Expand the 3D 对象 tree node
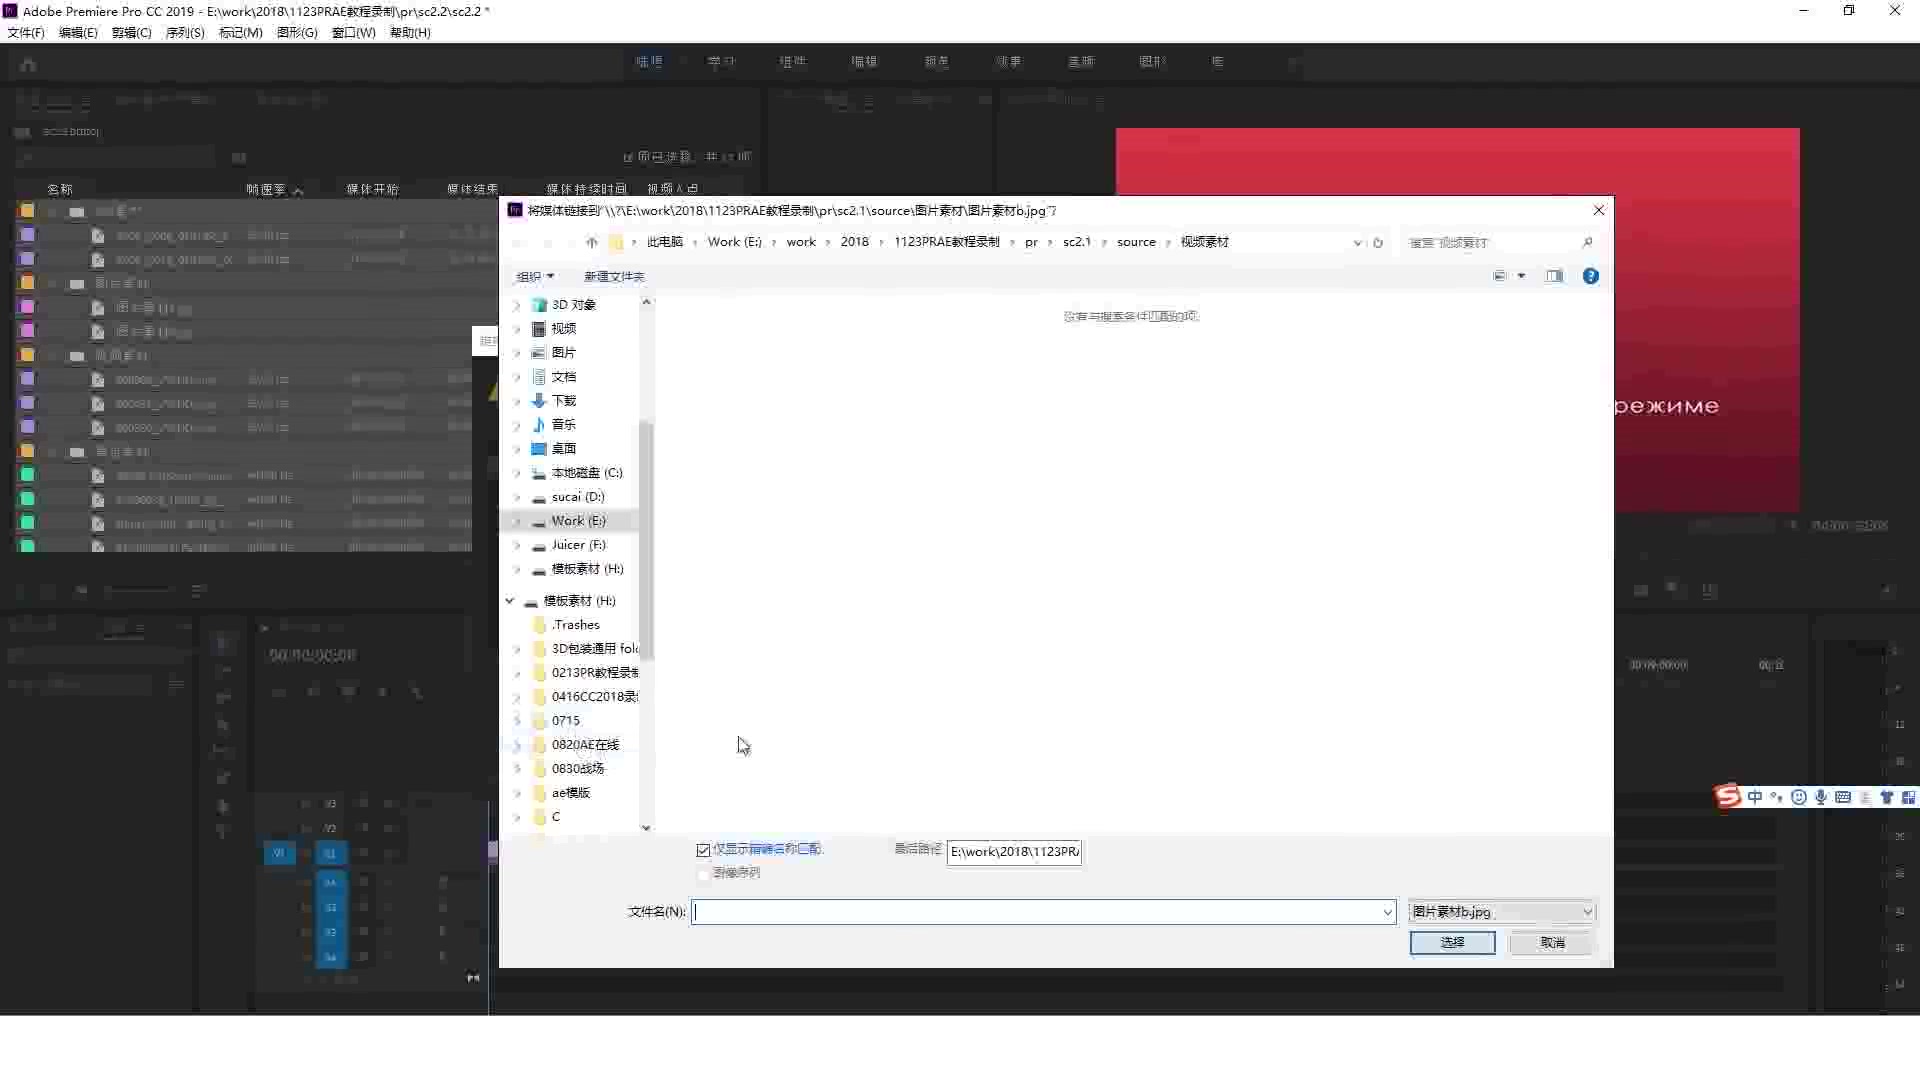The width and height of the screenshot is (1920, 1080). (517, 305)
